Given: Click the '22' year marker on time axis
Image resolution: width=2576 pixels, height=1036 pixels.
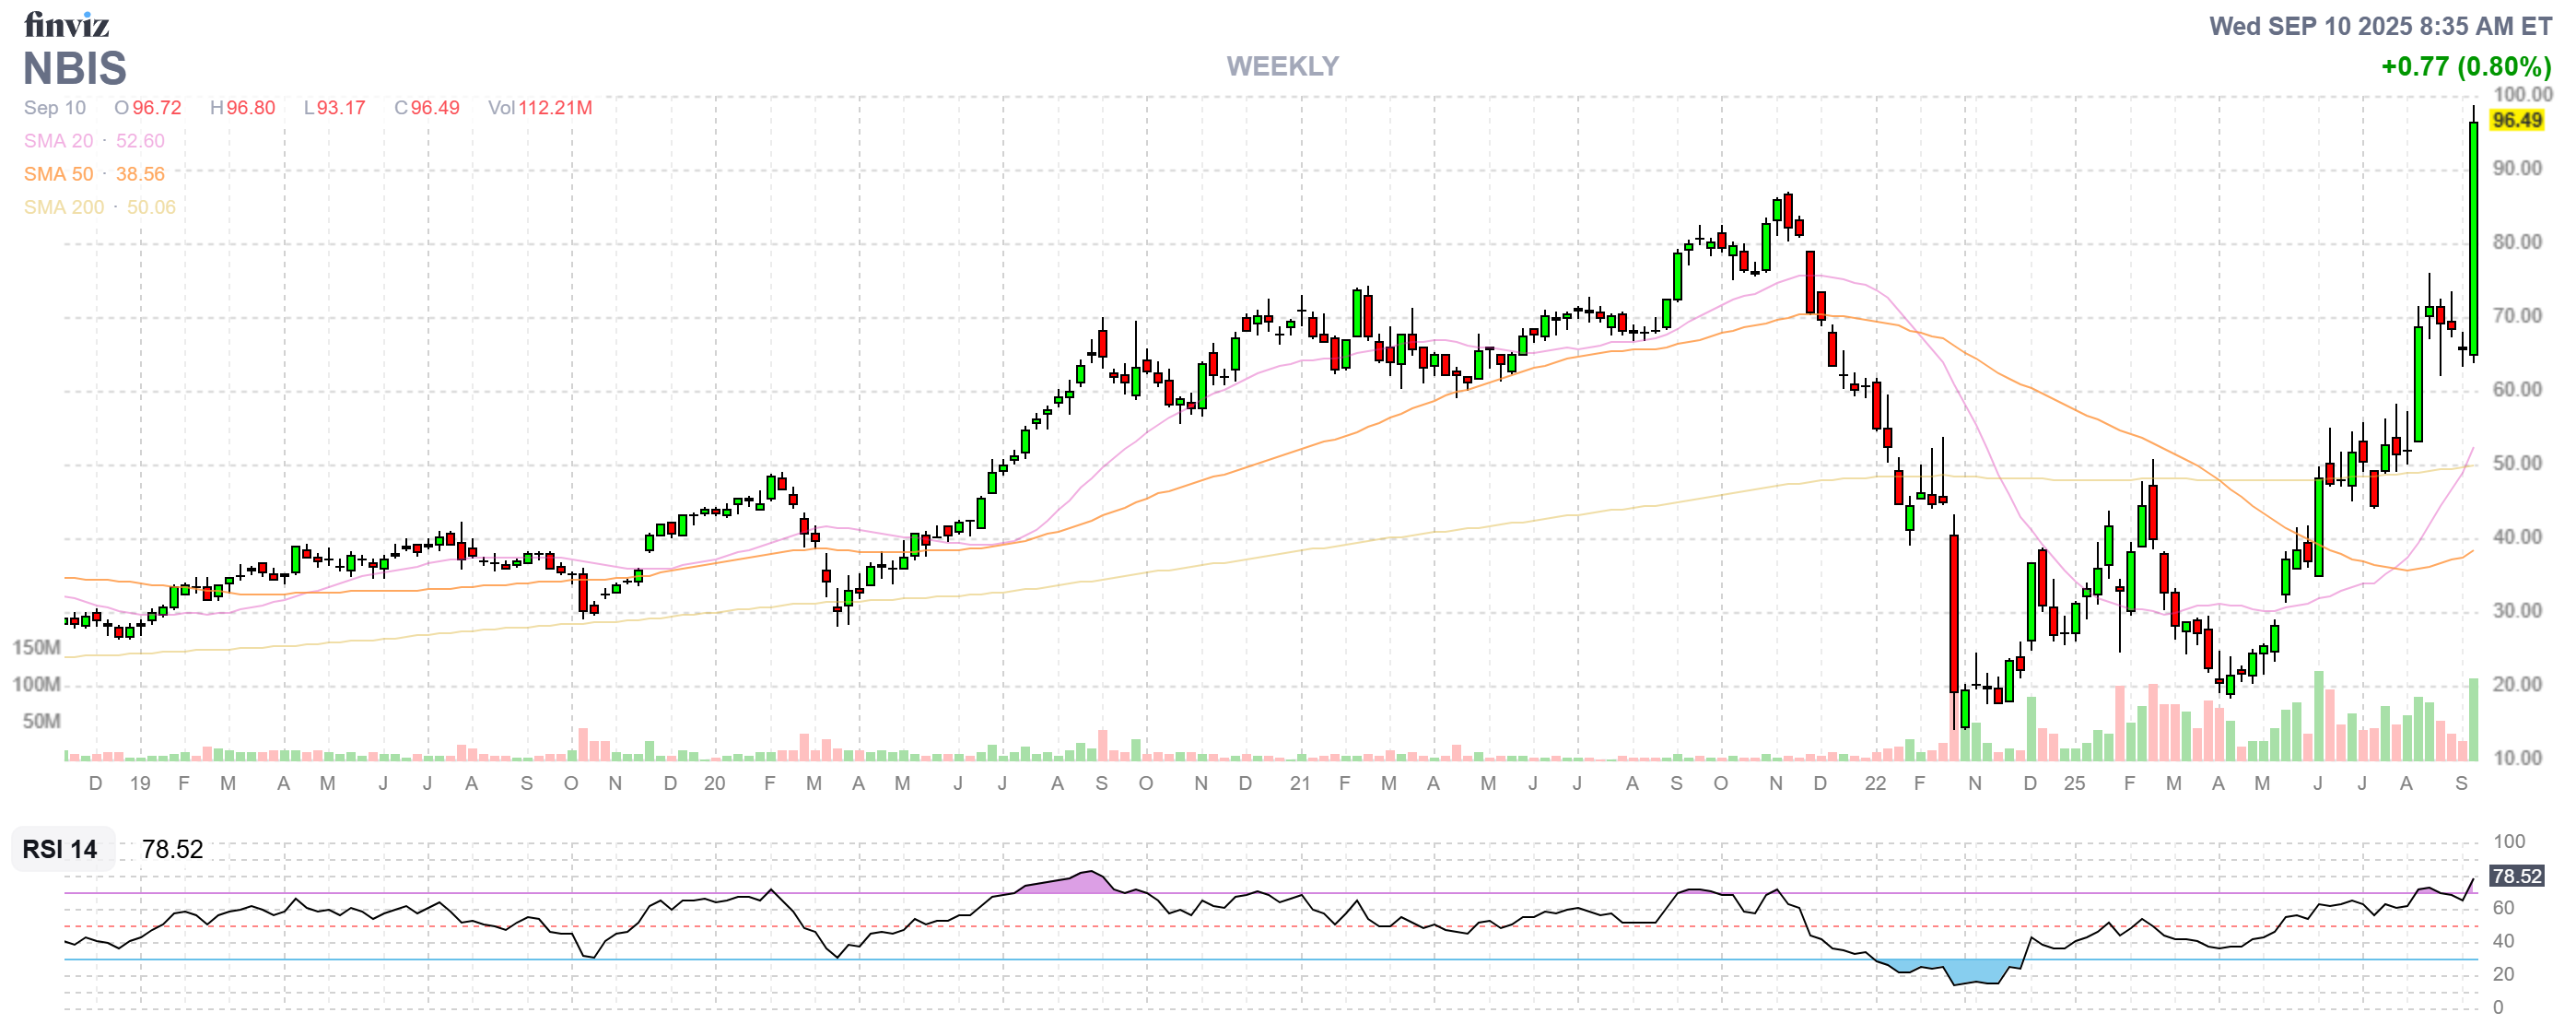Looking at the screenshot, I should (x=1874, y=783).
